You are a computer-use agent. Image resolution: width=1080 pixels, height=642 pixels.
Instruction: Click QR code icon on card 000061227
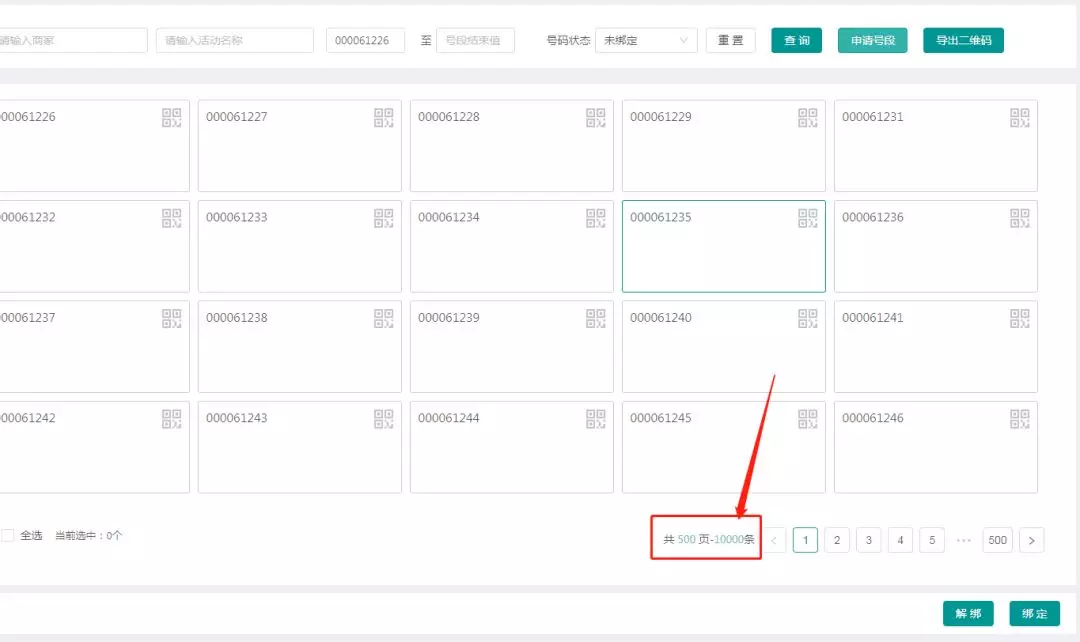point(384,118)
